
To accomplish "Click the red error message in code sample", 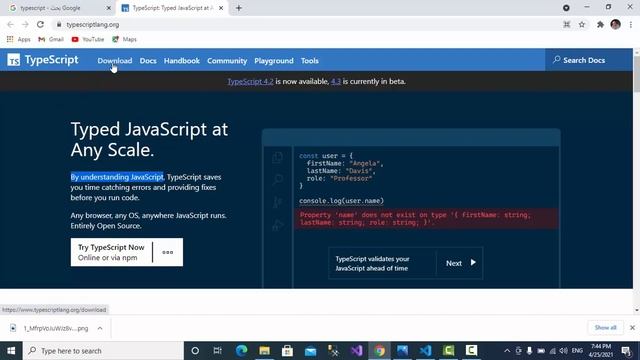I will [x=427, y=219].
